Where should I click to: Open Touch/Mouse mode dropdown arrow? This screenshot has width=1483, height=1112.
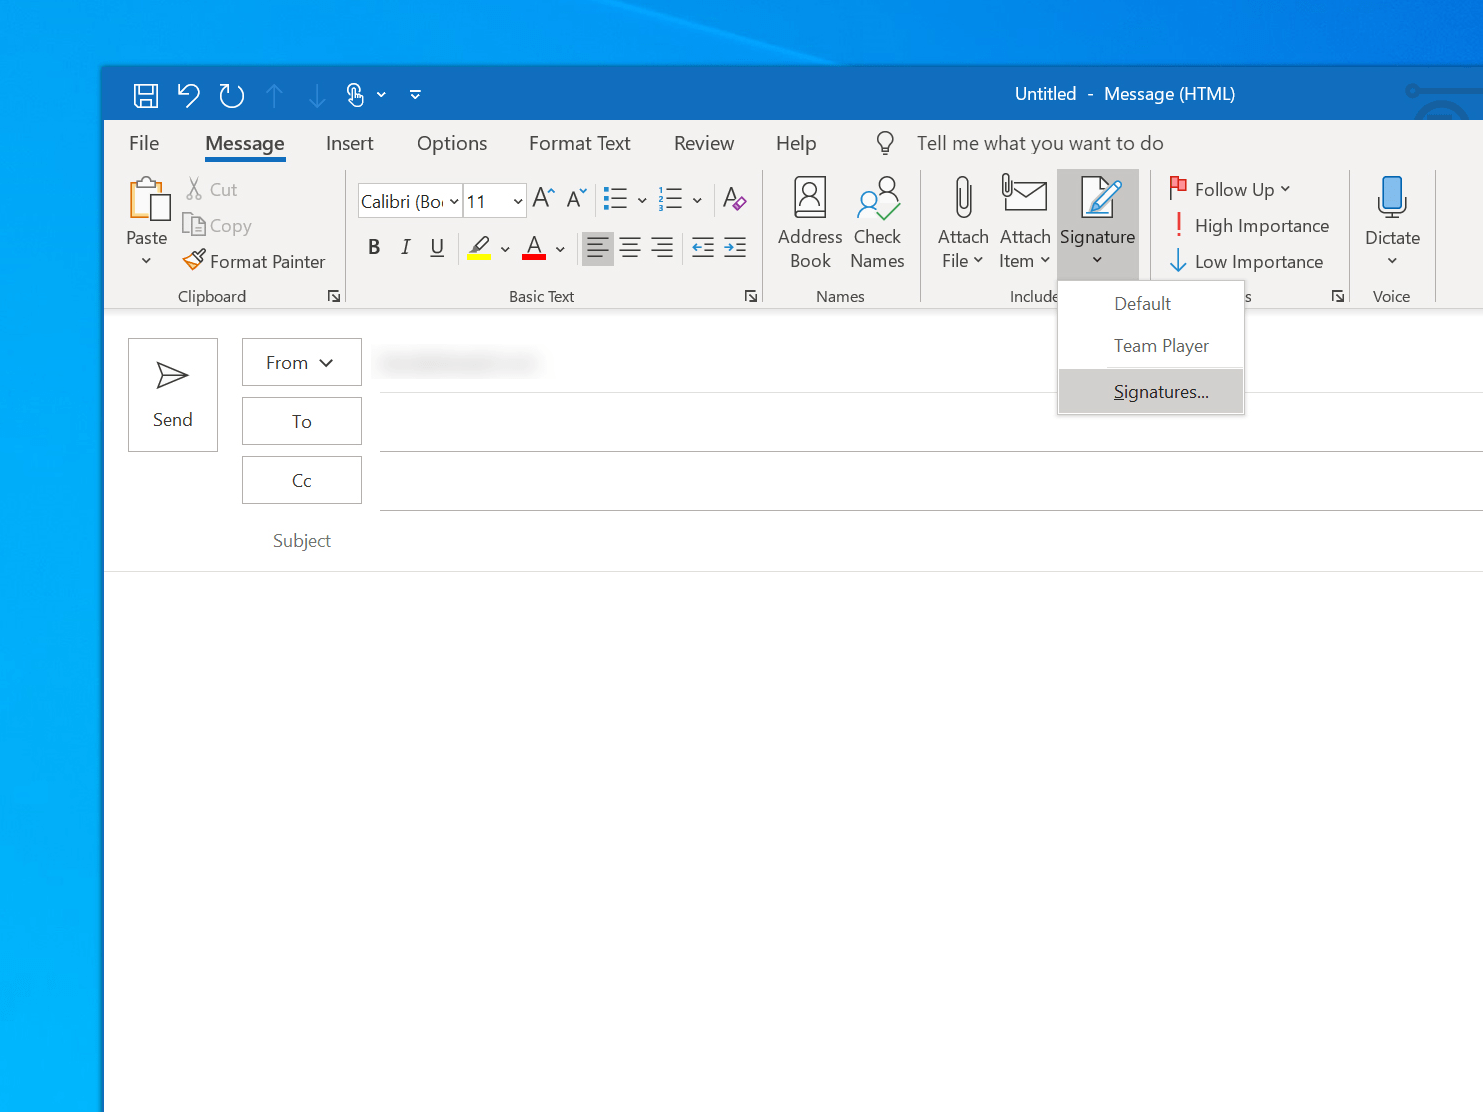click(x=381, y=95)
